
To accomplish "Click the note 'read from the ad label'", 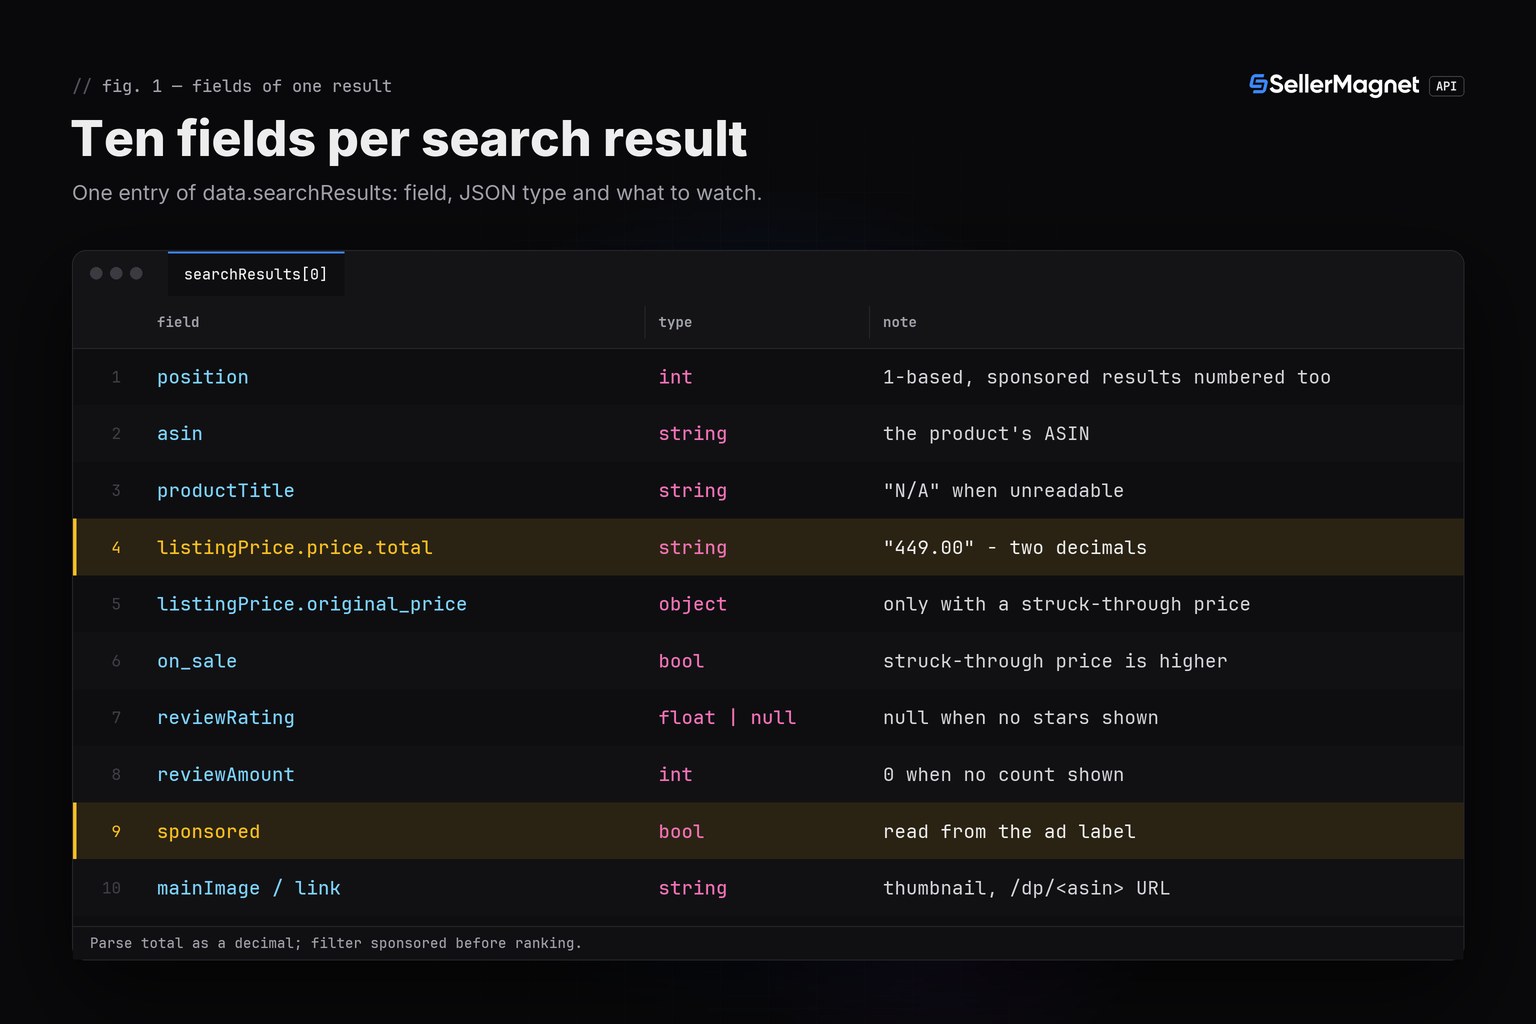I will click(x=1010, y=832).
